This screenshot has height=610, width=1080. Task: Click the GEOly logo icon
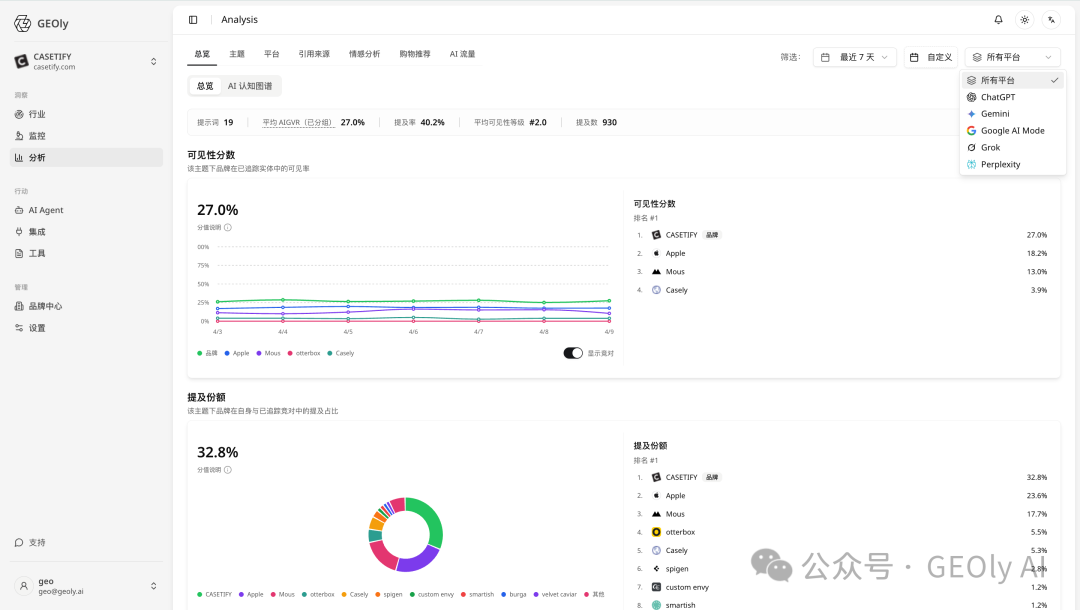point(23,23)
